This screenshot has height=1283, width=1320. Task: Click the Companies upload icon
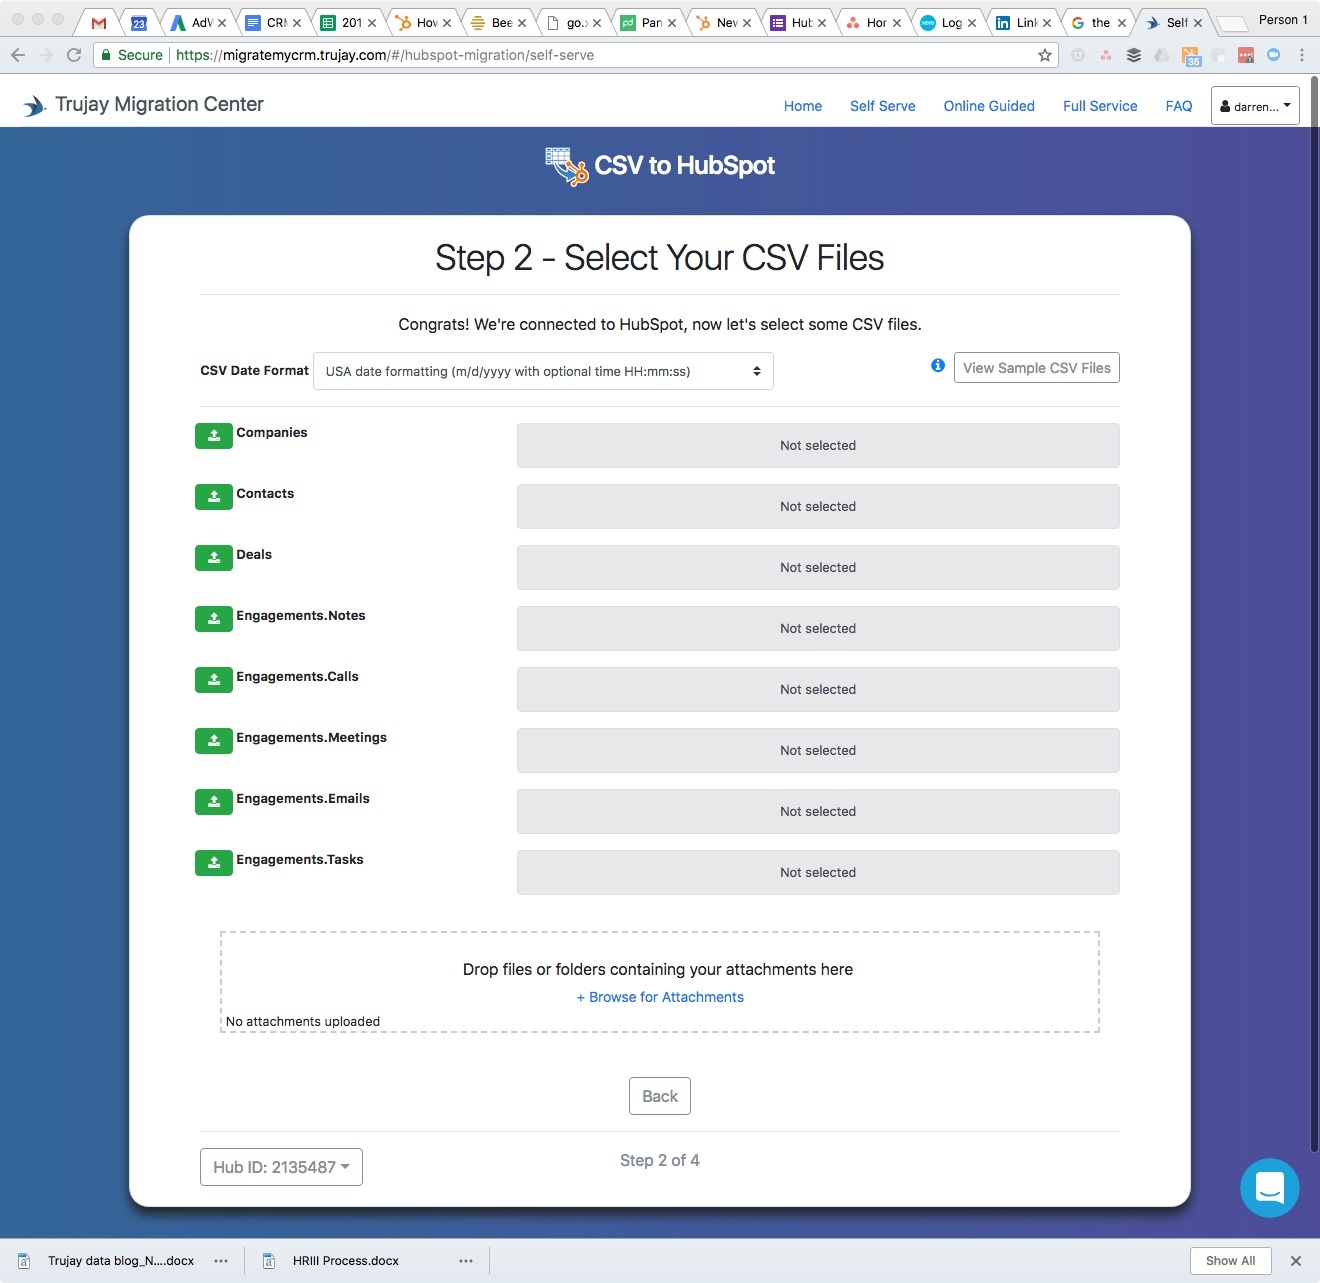pyautogui.click(x=213, y=436)
